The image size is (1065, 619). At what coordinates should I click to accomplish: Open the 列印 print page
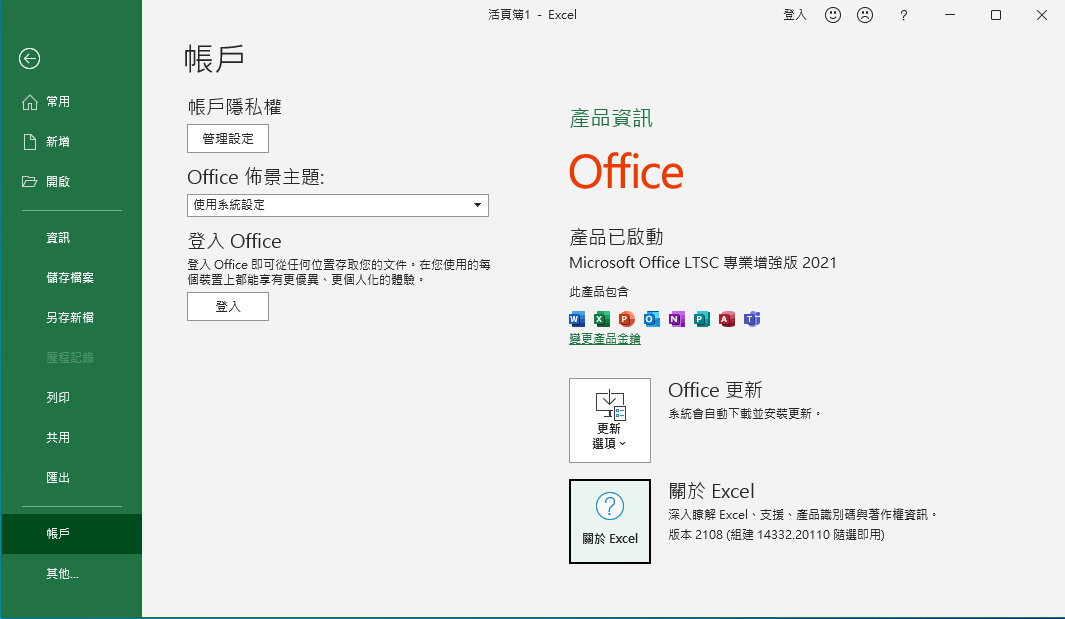tap(71, 397)
